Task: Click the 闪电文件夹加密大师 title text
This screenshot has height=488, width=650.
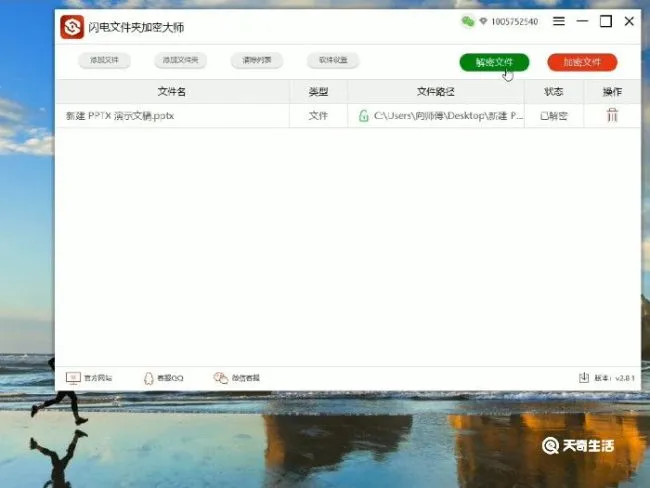Action: pyautogui.click(x=136, y=27)
